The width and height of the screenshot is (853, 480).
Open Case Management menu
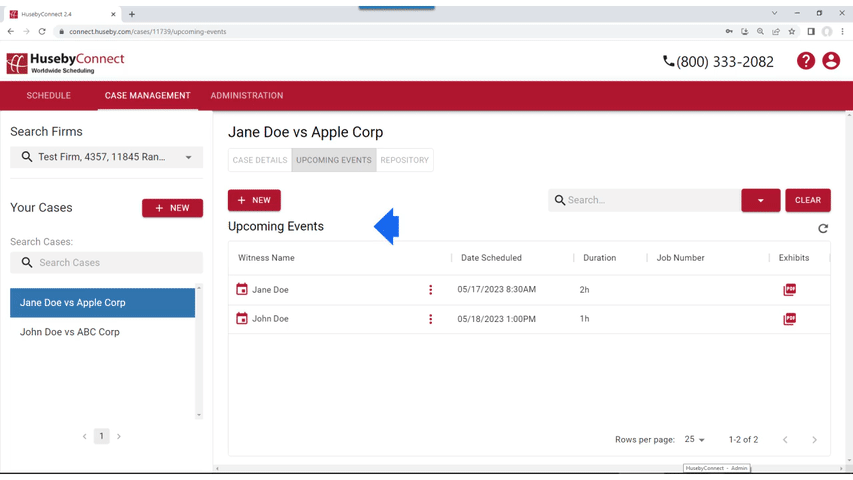coord(147,95)
